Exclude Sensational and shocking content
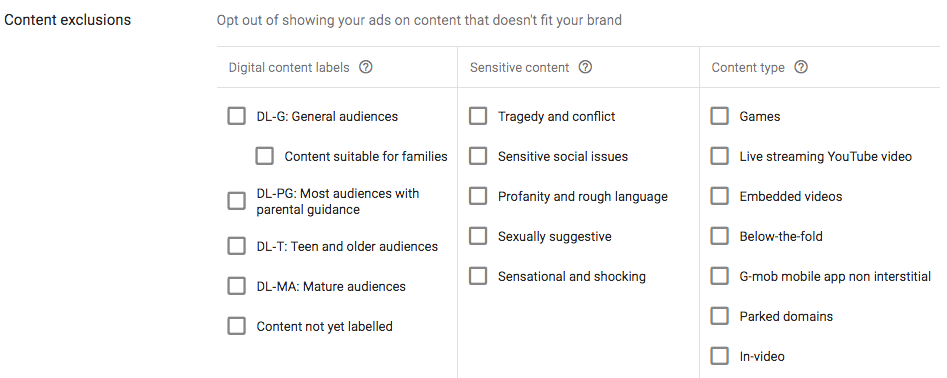The height and width of the screenshot is (378, 947). point(478,276)
